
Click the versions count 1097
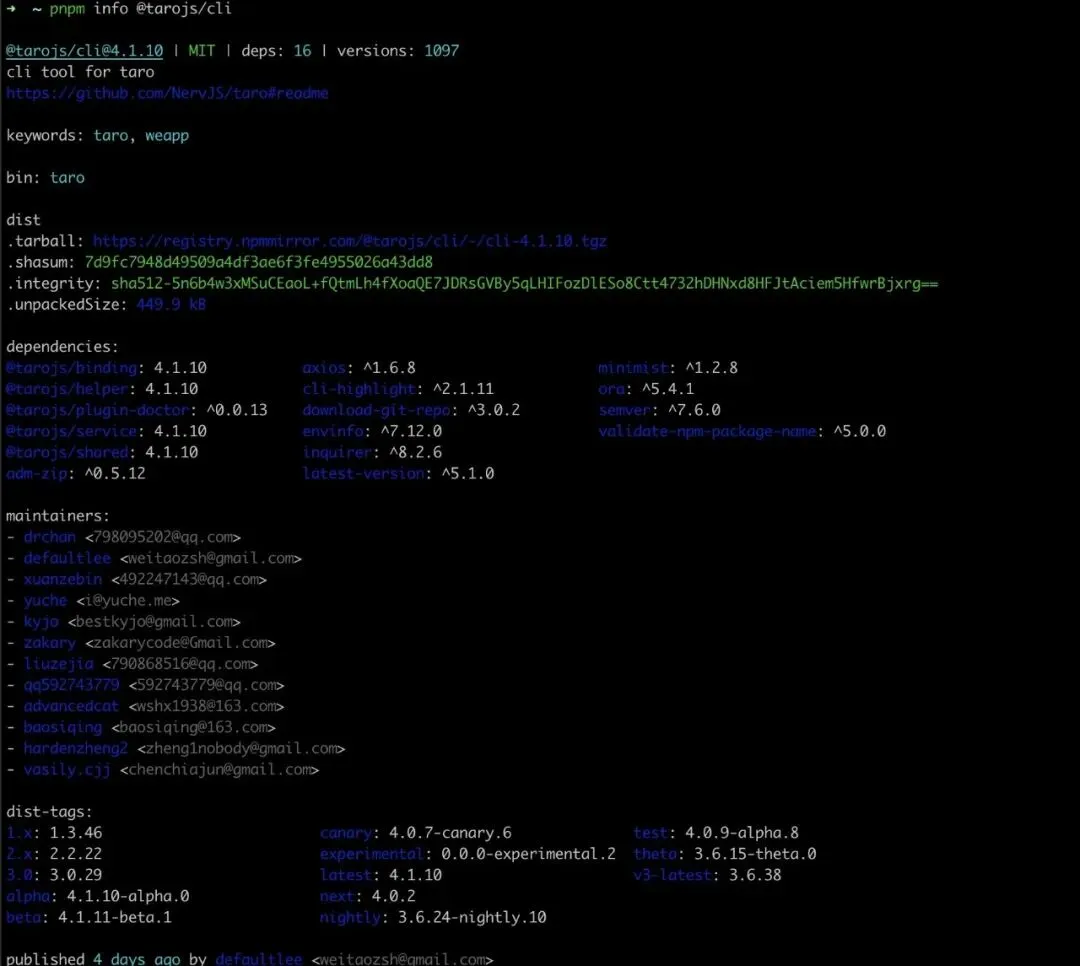442,51
